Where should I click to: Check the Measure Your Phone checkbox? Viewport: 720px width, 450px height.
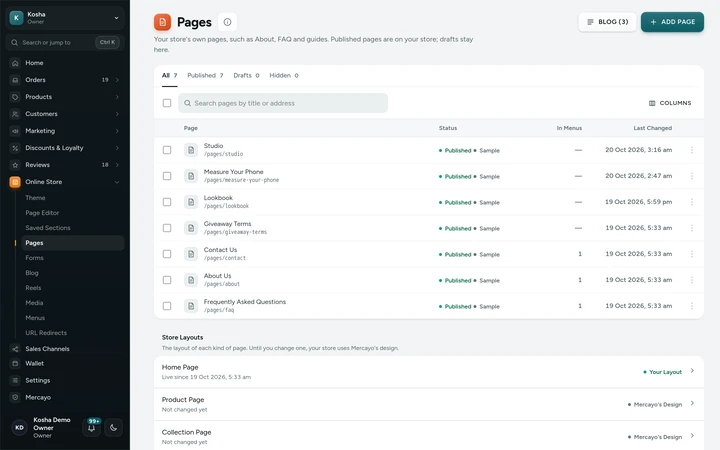[167, 176]
